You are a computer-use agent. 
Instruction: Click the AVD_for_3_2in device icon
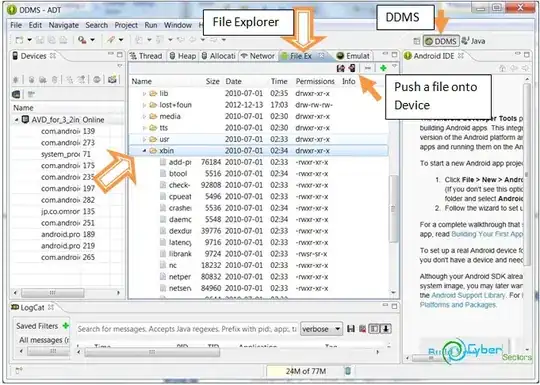click(25, 120)
